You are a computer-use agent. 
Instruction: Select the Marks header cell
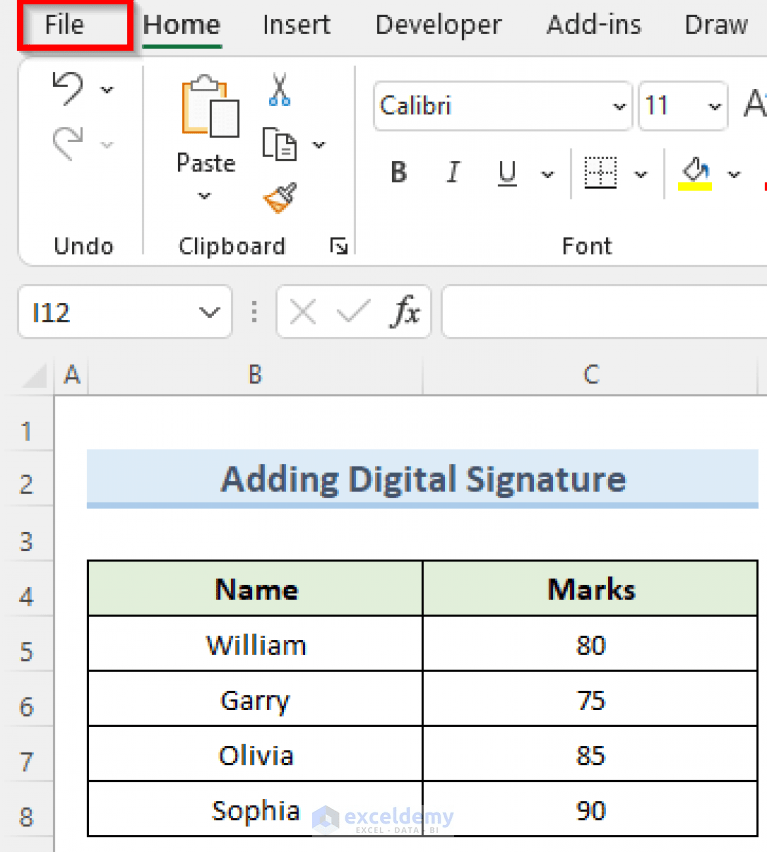[590, 589]
